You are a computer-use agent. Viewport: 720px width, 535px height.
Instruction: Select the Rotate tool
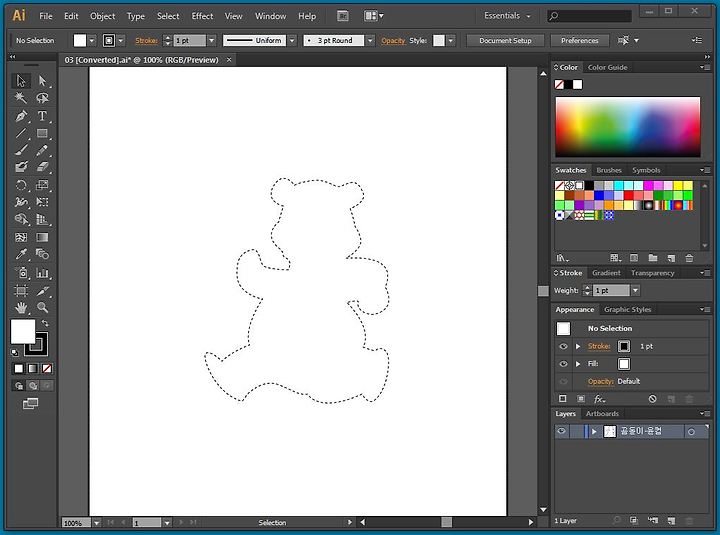pyautogui.click(x=21, y=185)
